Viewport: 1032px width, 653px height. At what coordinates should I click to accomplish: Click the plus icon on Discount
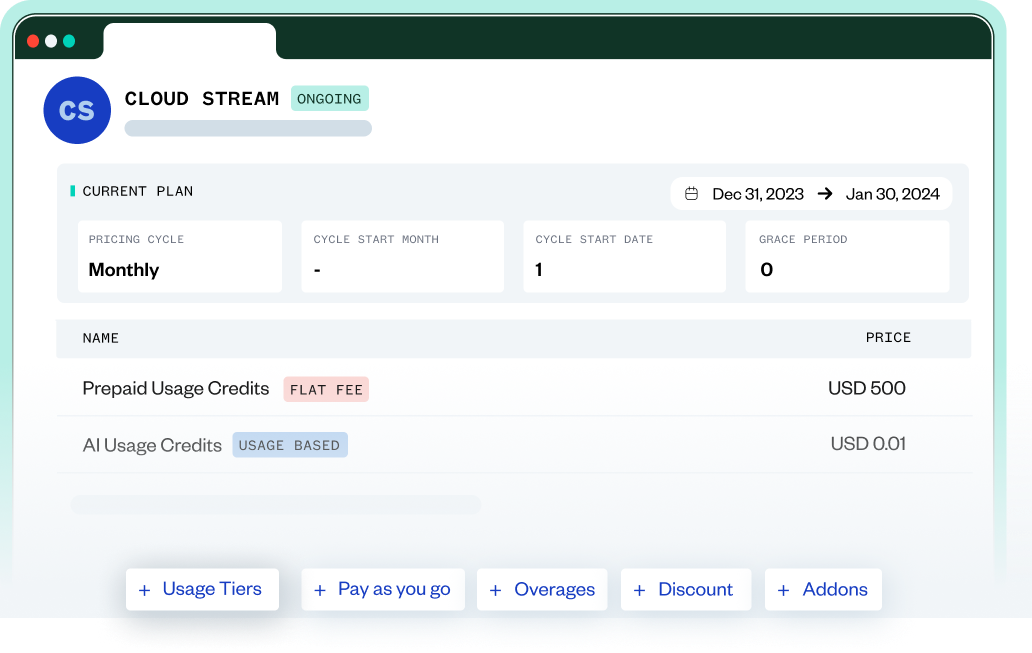639,590
